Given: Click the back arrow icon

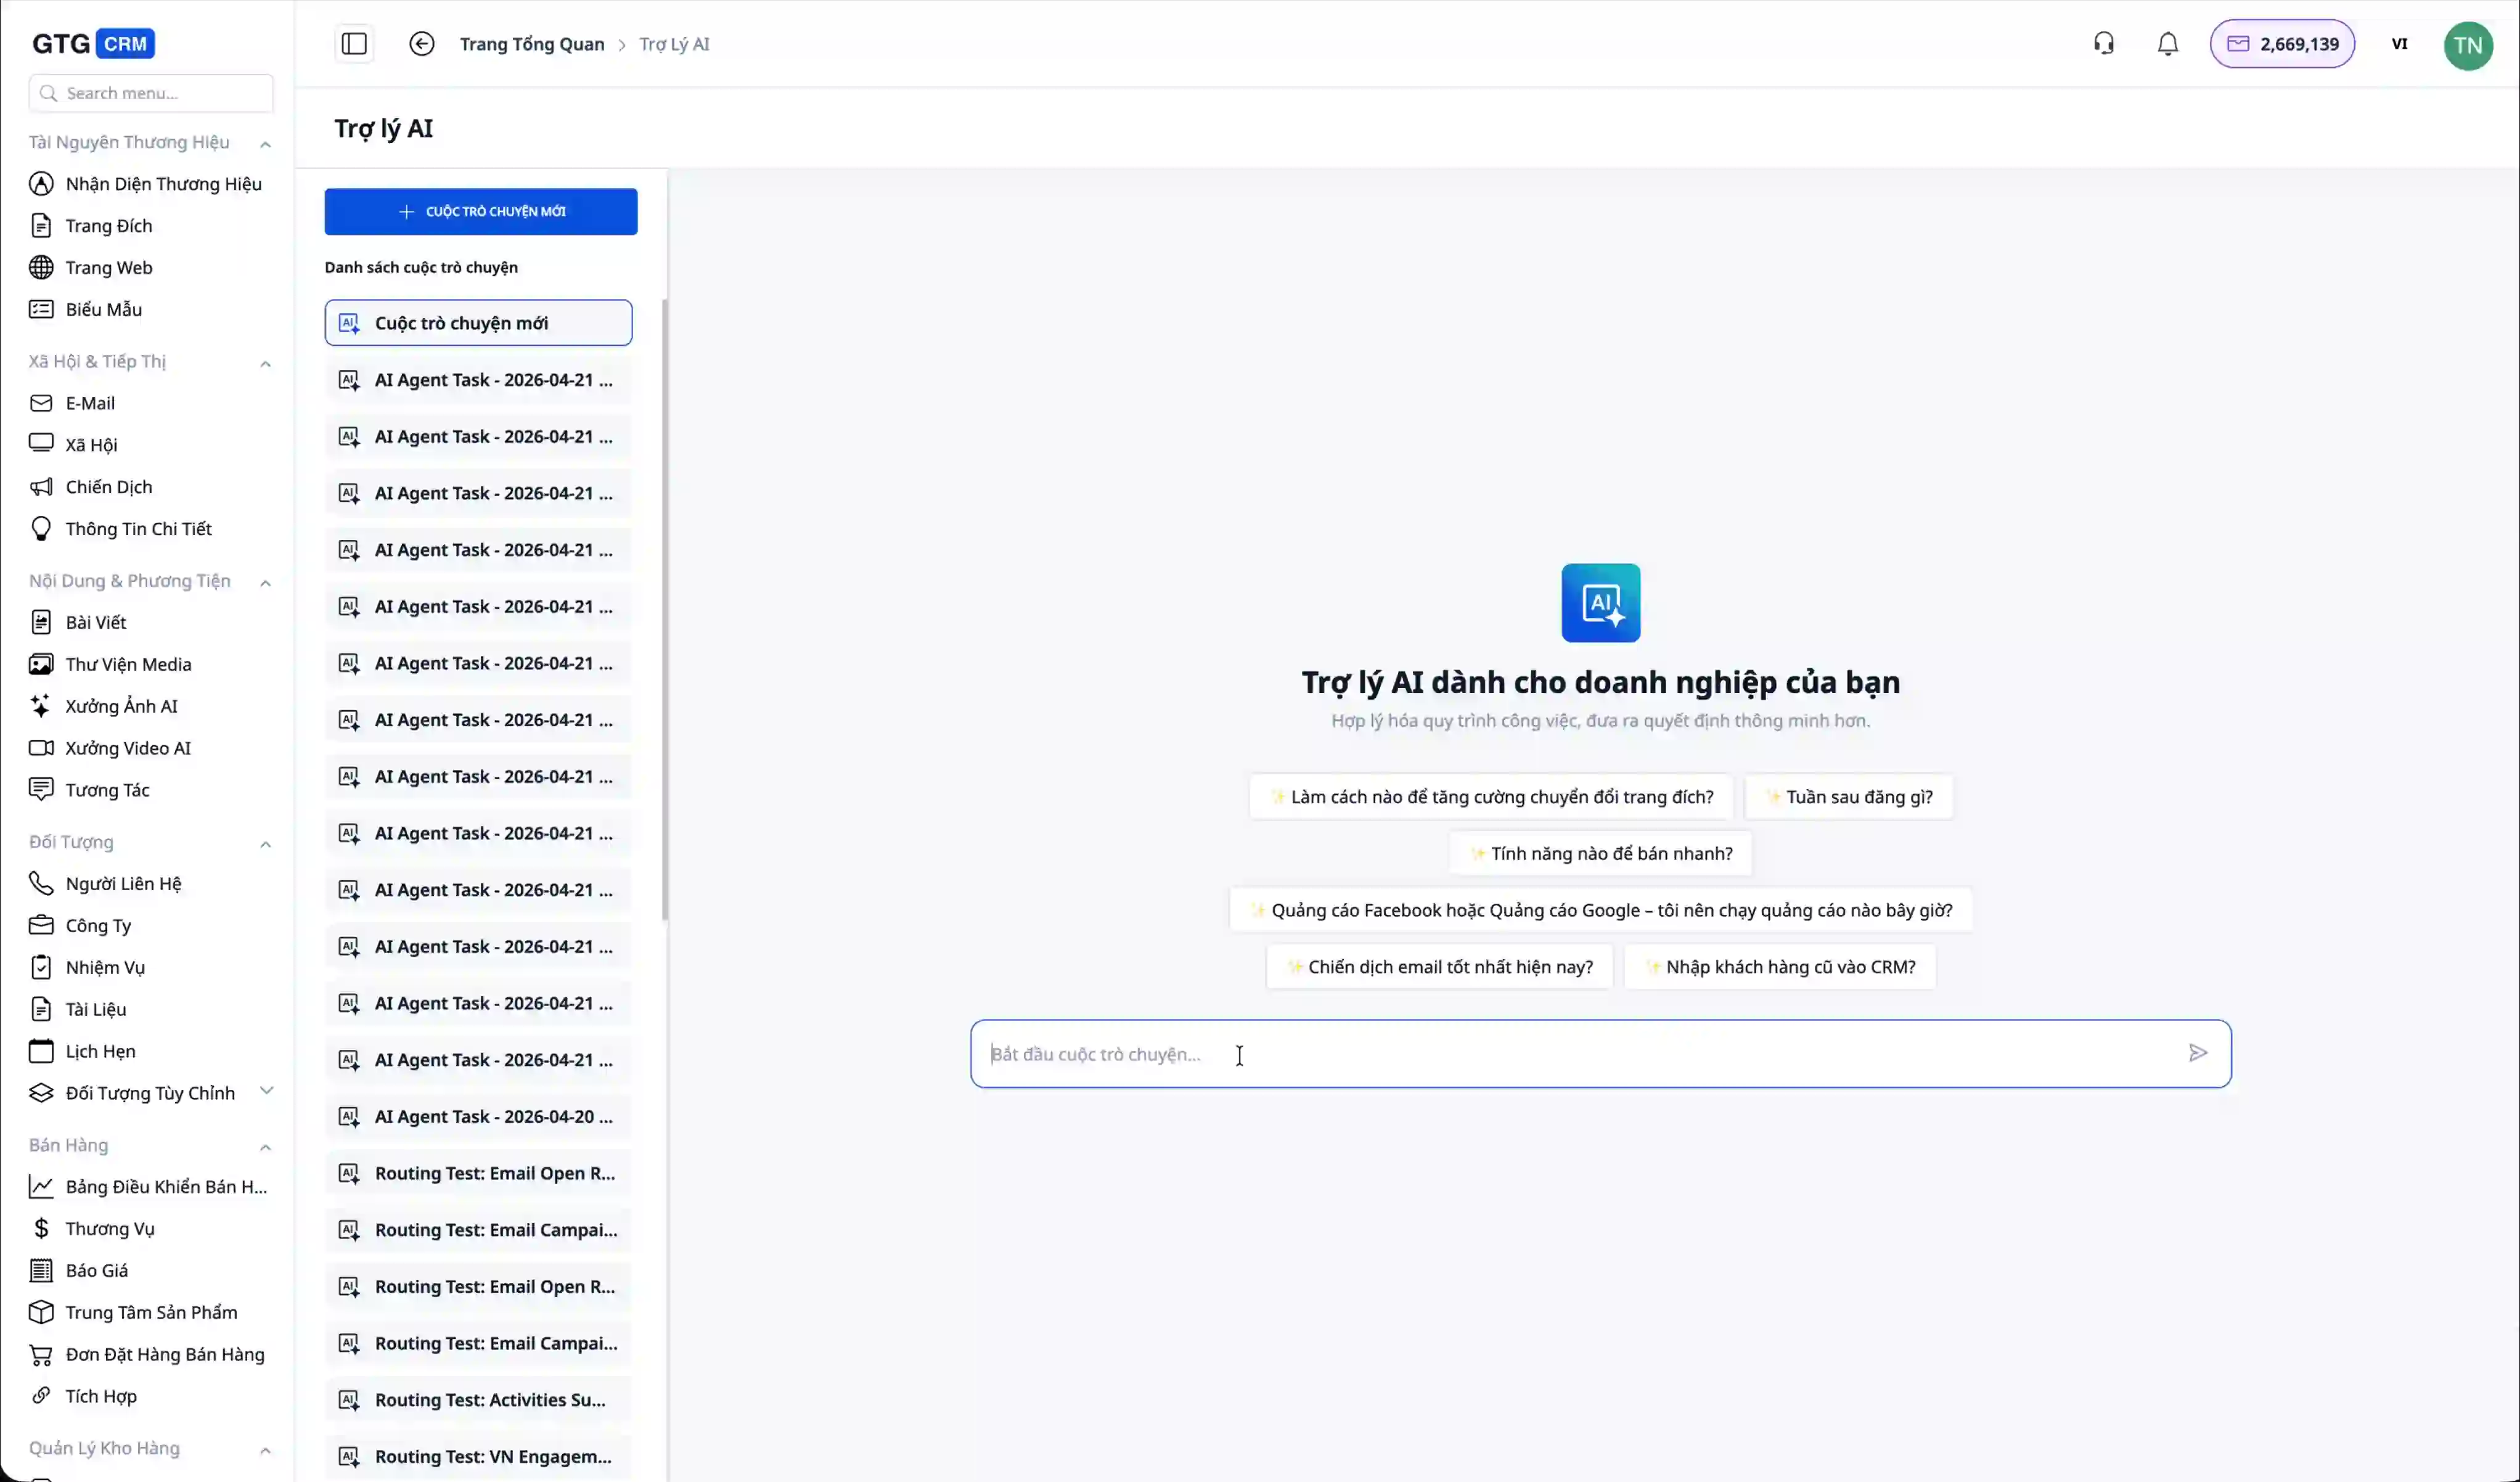Looking at the screenshot, I should click(422, 44).
